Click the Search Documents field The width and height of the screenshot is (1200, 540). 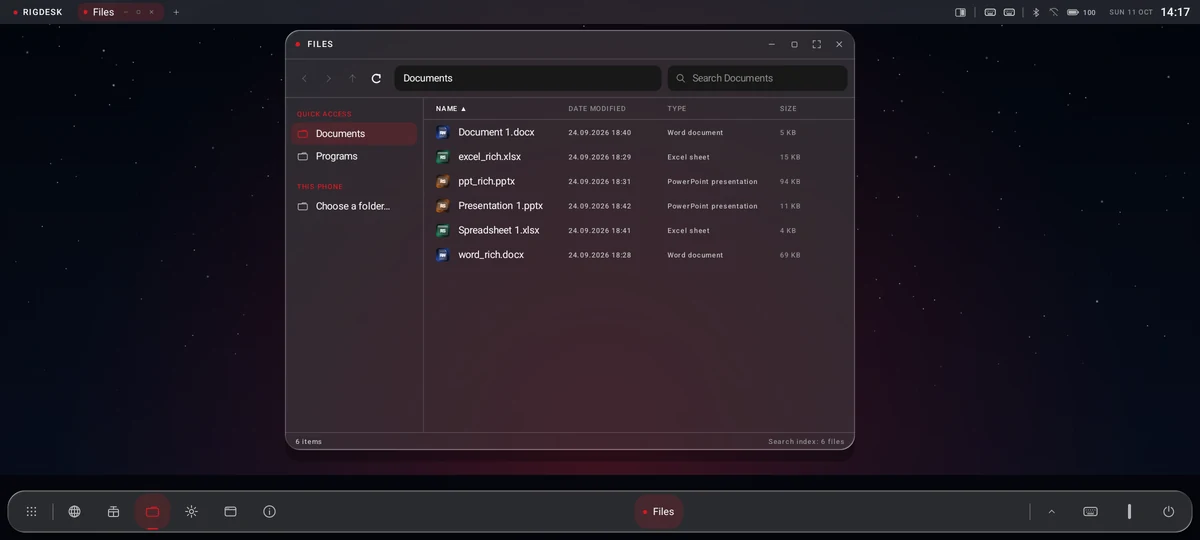757,78
